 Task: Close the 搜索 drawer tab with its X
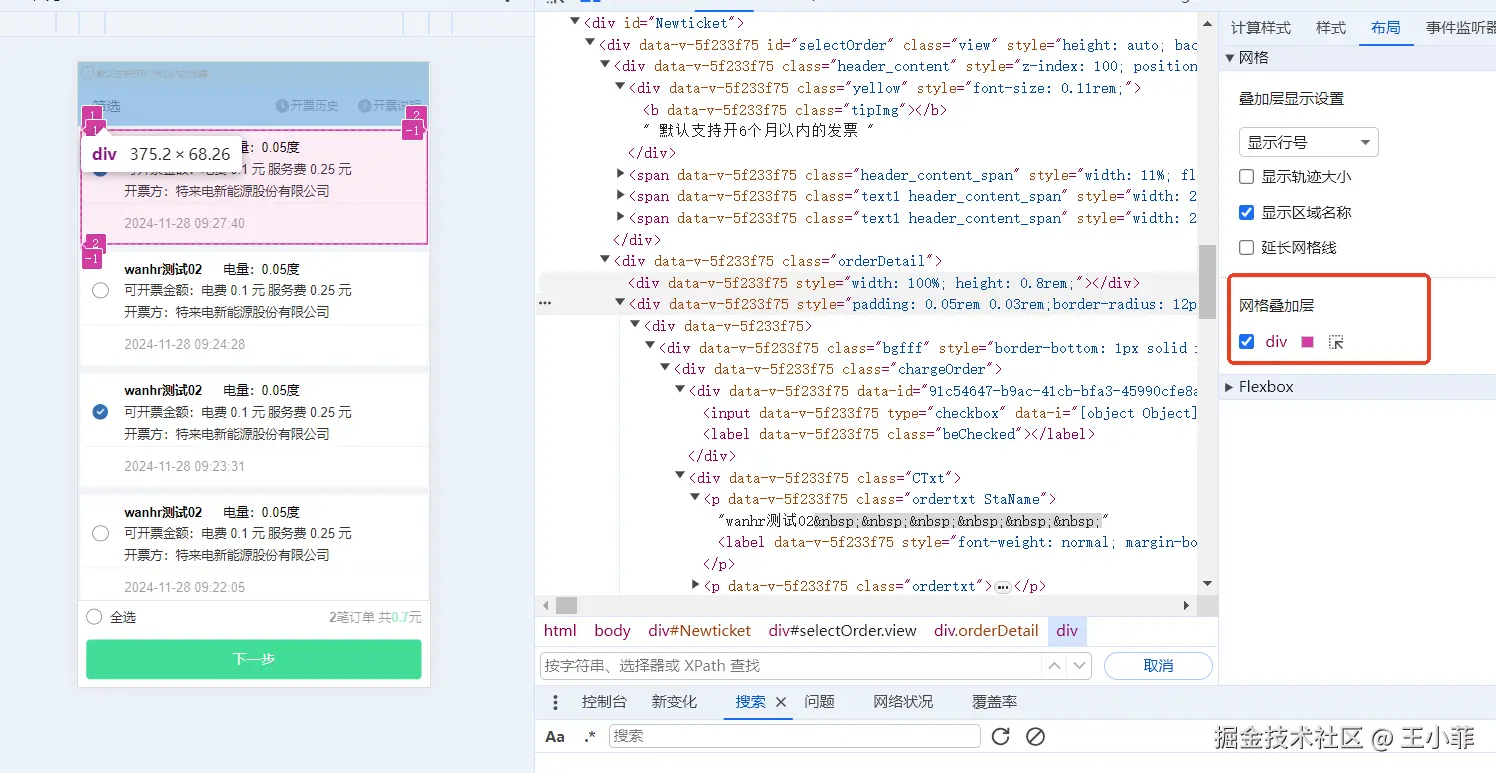coord(781,702)
